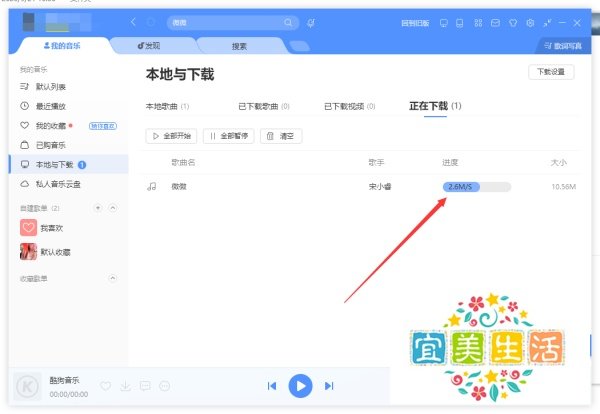This screenshot has height=414, width=600.
Task: Click 全部暂停 button
Action: pos(228,136)
